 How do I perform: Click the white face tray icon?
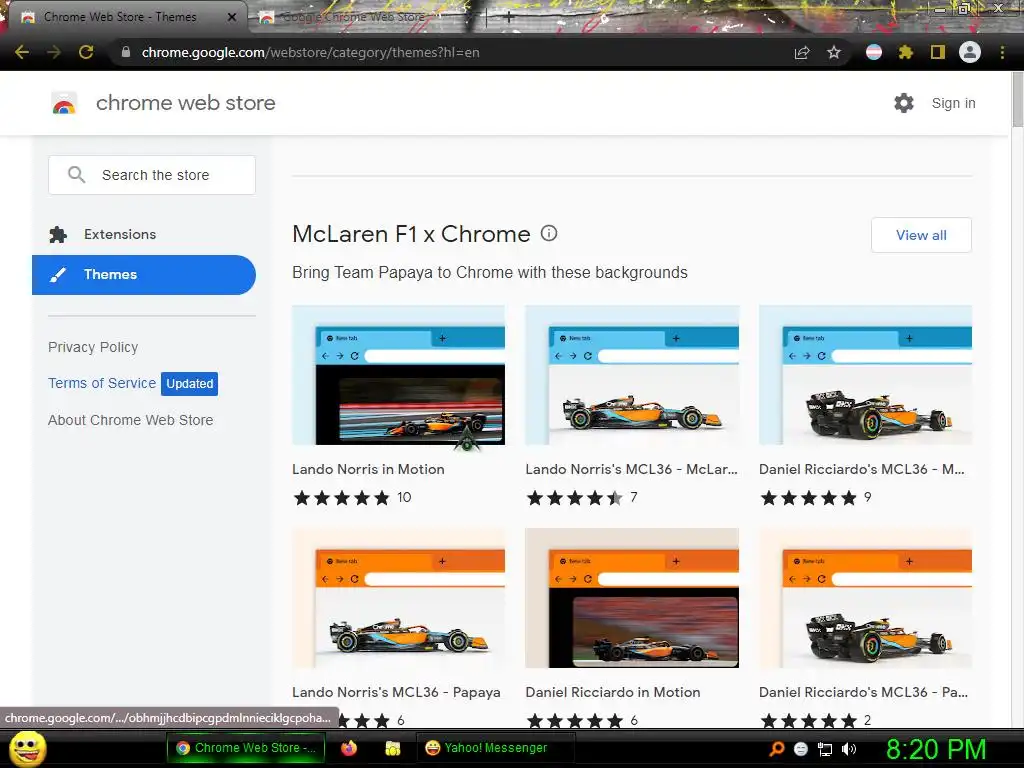point(801,749)
